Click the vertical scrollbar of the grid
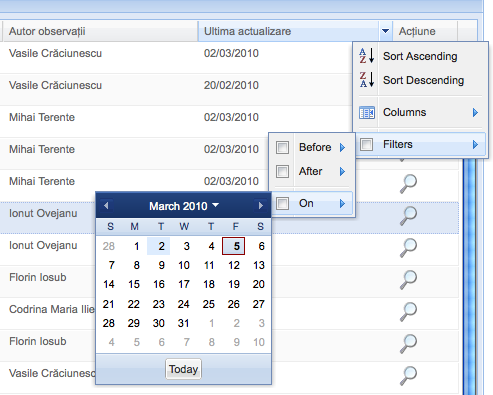The height and width of the screenshot is (395, 493). point(469,277)
